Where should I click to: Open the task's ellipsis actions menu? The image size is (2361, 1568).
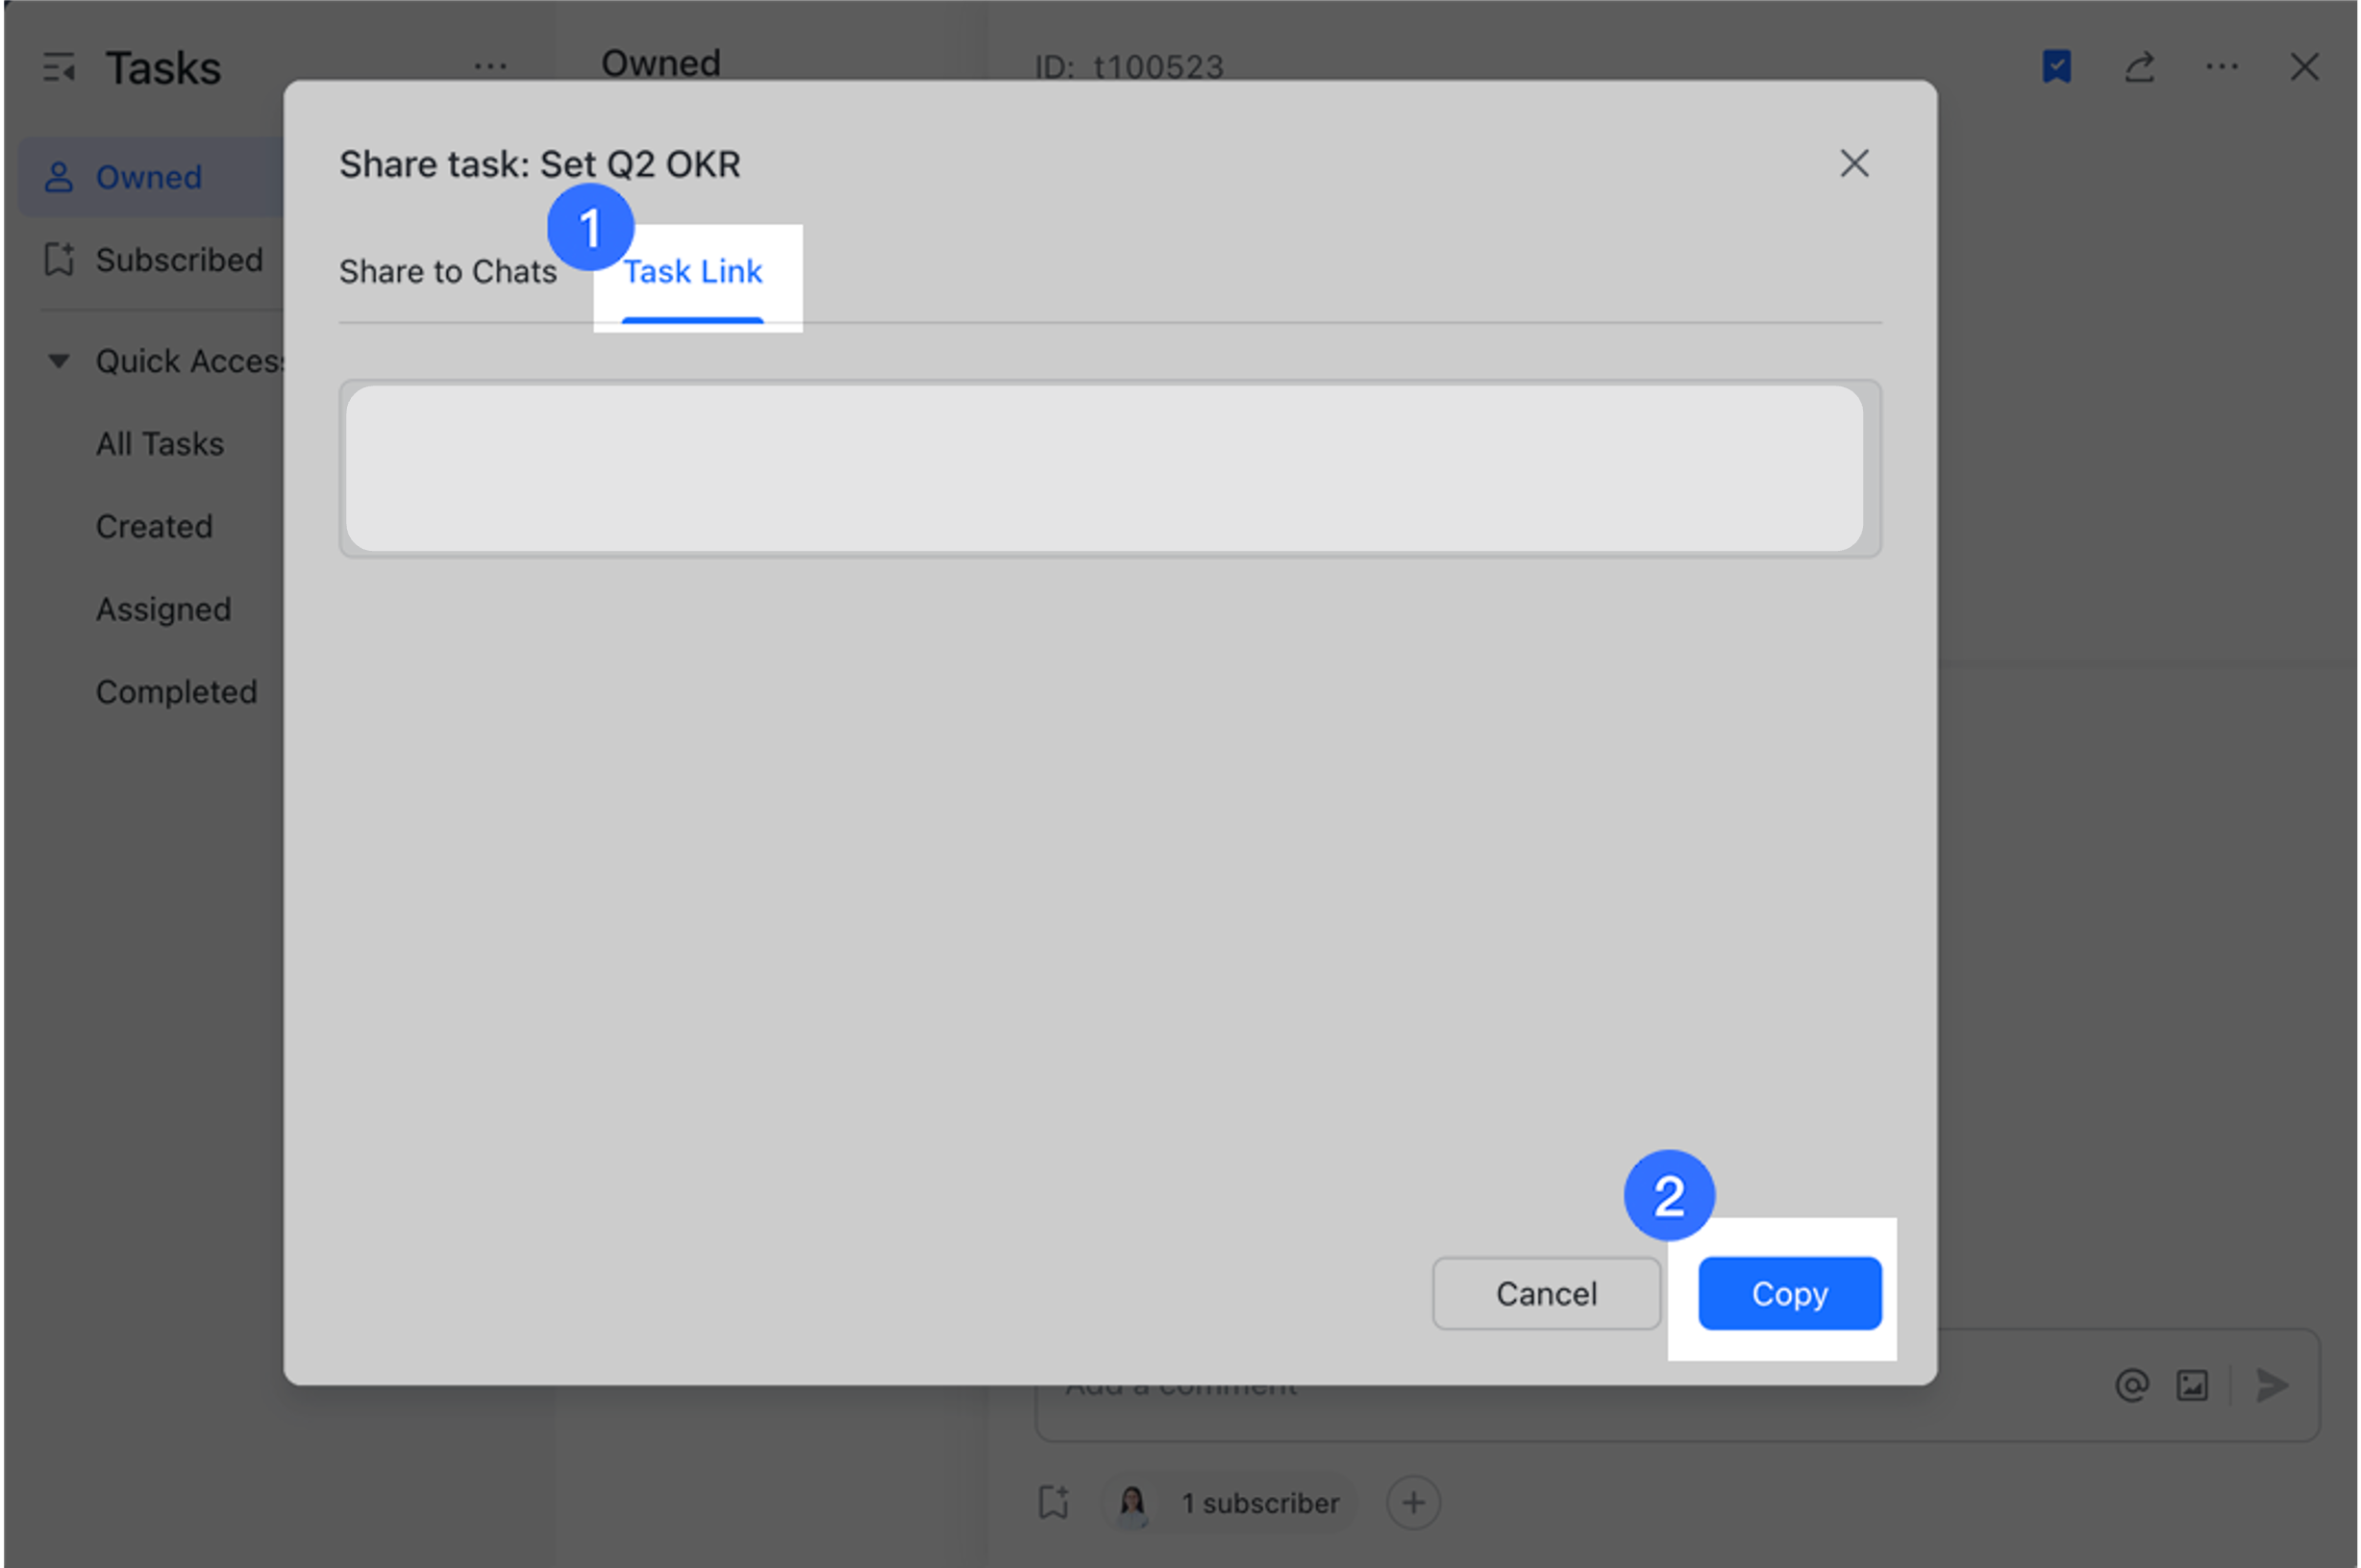(x=2221, y=67)
